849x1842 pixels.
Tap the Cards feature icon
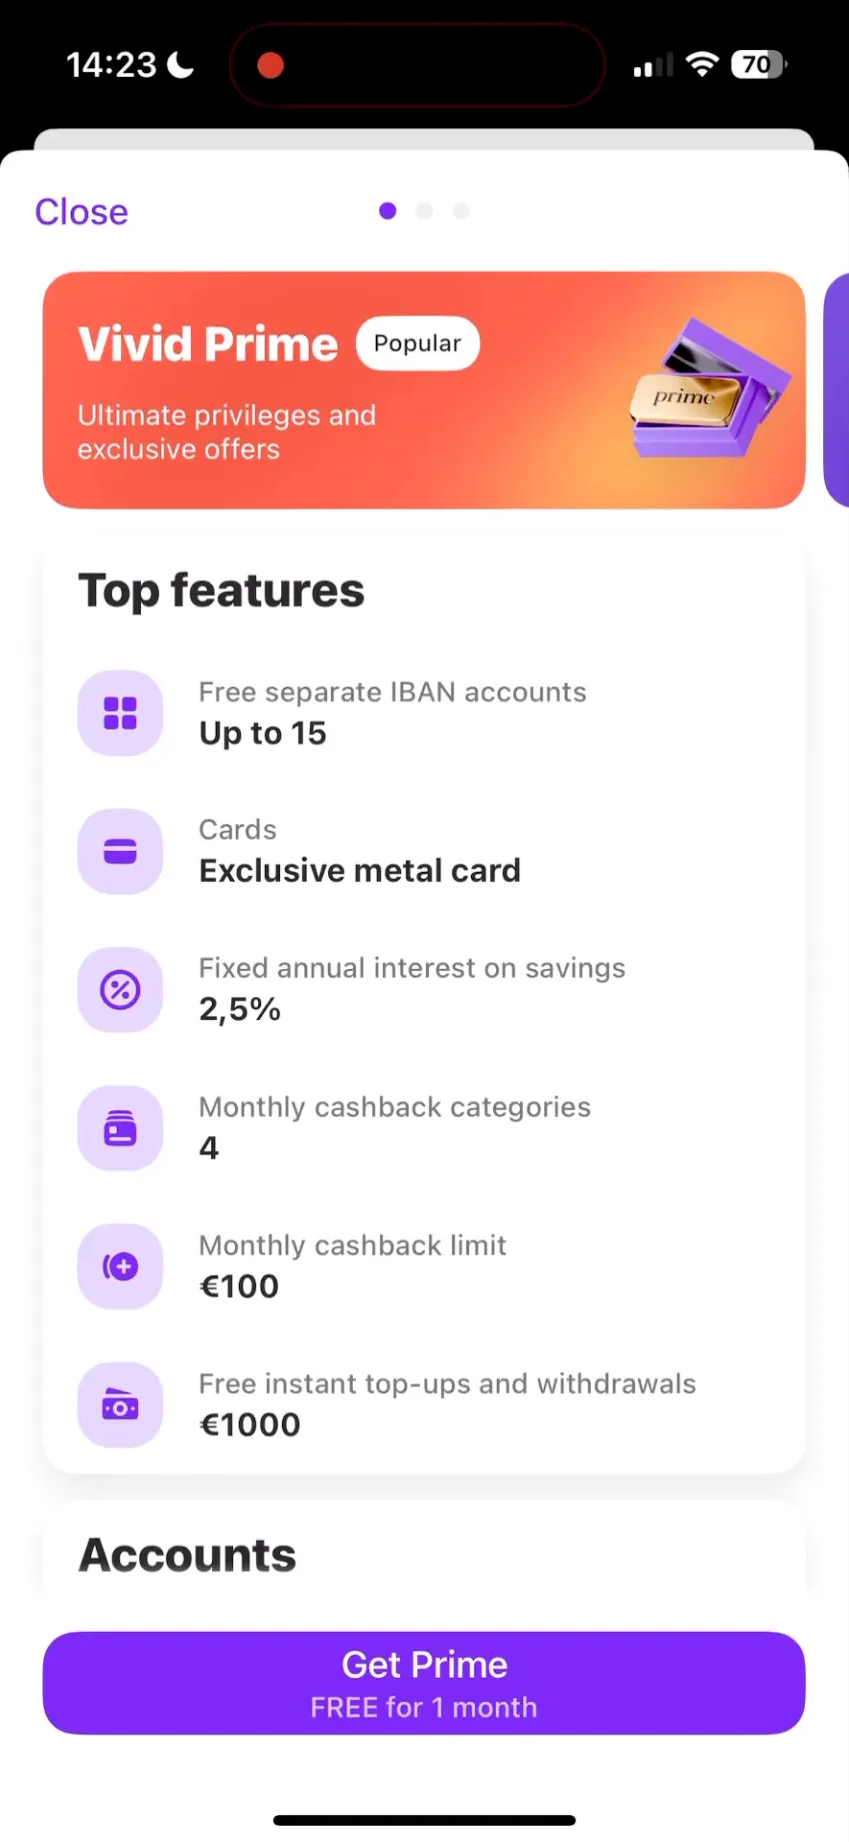[x=120, y=852]
